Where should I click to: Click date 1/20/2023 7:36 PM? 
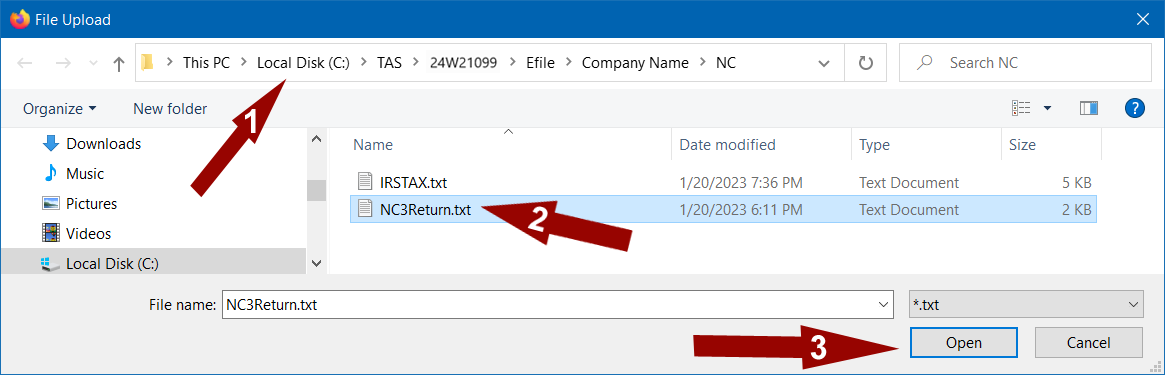point(741,182)
